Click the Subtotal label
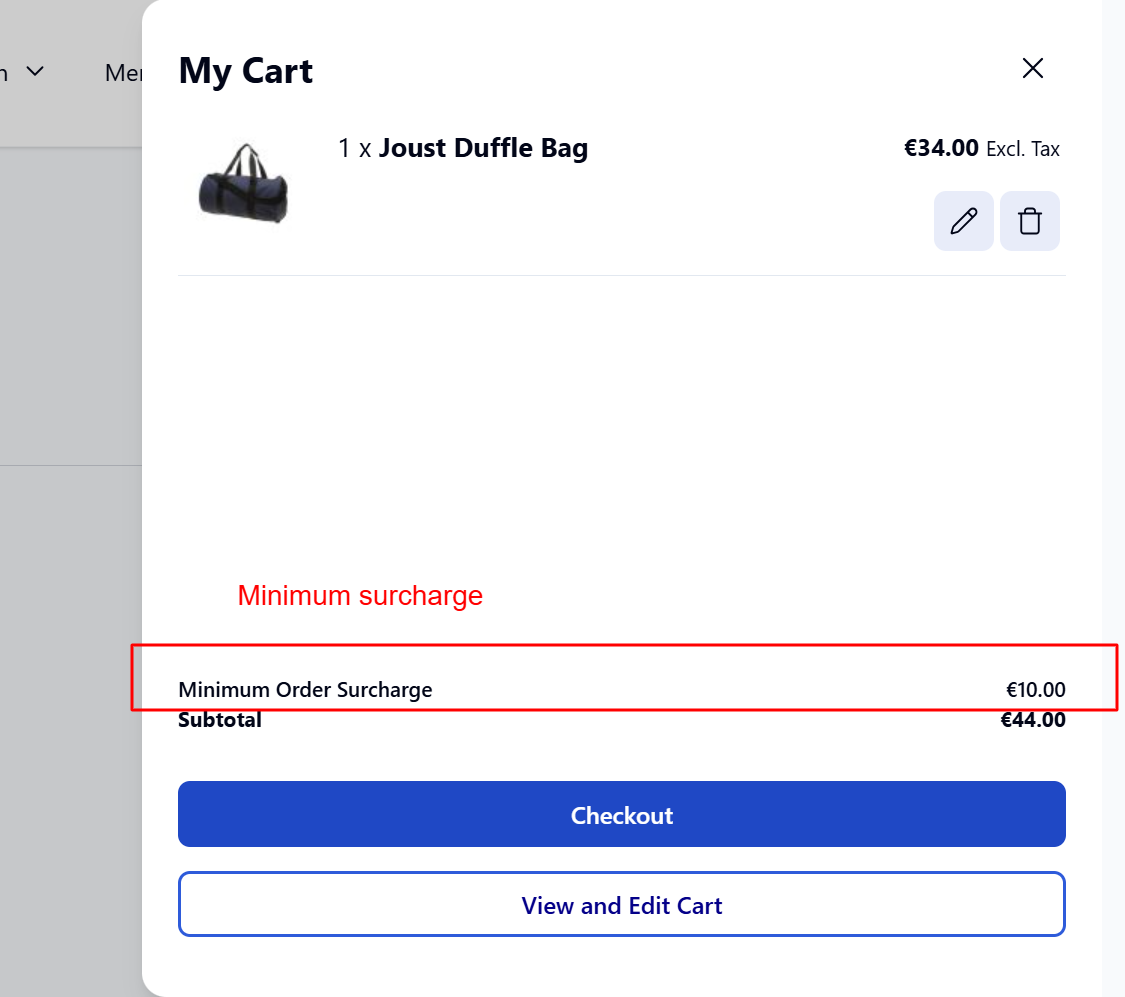 (x=220, y=720)
